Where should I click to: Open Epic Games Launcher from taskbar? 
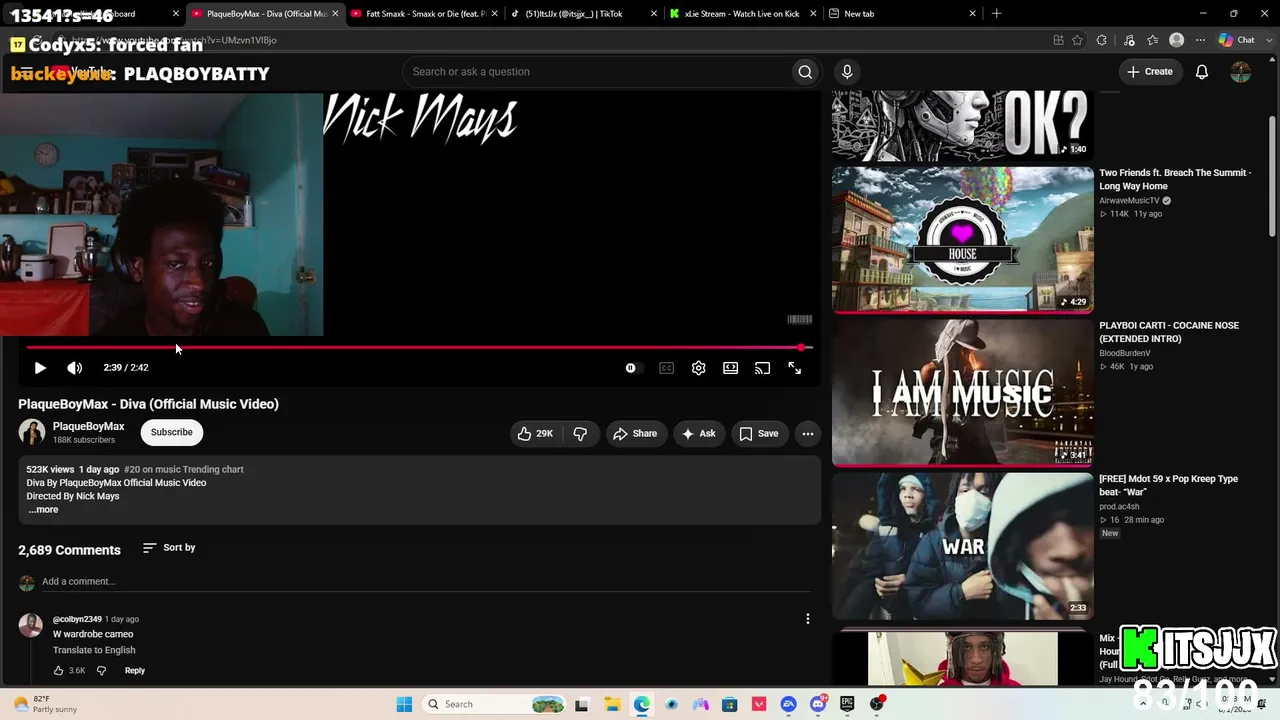pos(847,704)
